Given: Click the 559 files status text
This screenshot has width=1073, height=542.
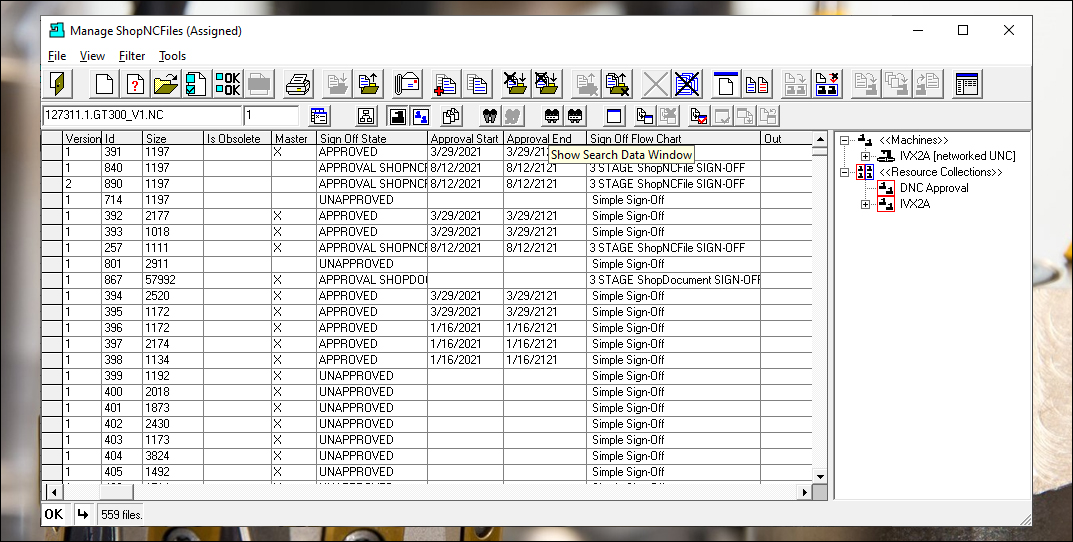Looking at the screenshot, I should 122,515.
